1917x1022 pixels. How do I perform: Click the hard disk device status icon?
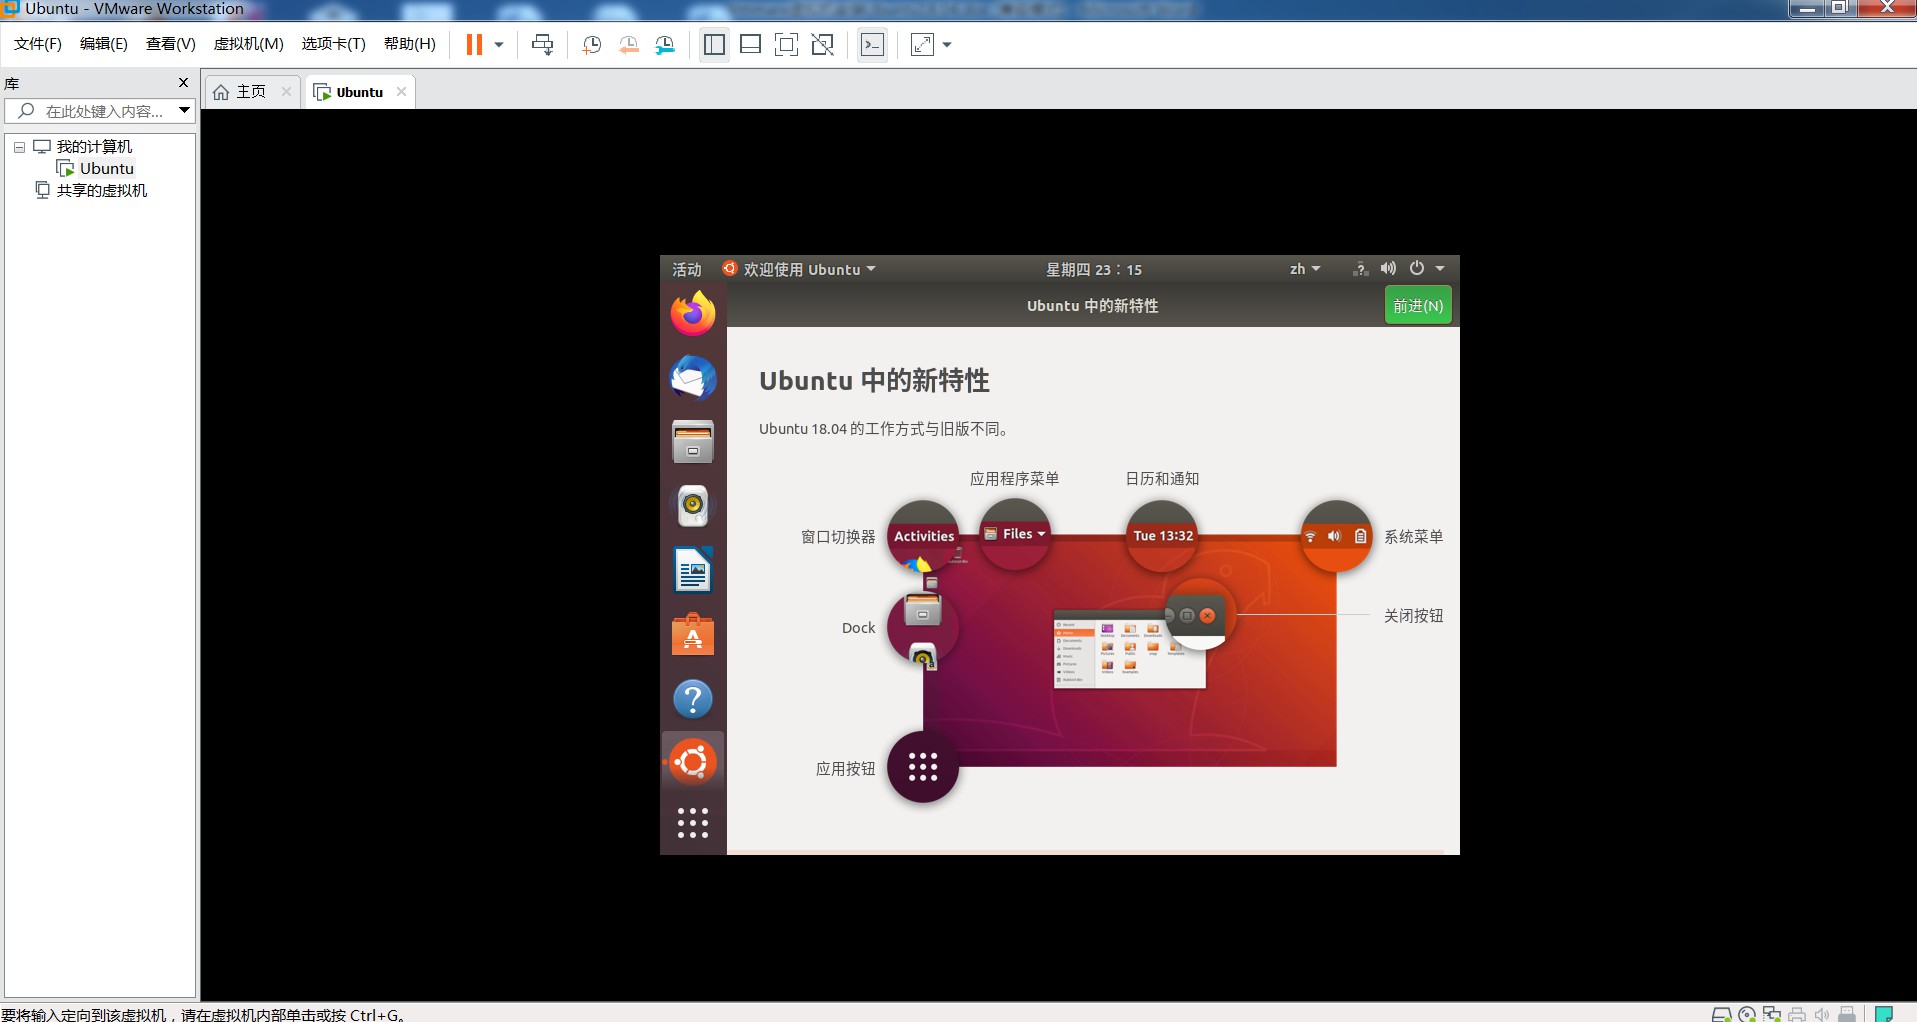tap(1722, 1014)
